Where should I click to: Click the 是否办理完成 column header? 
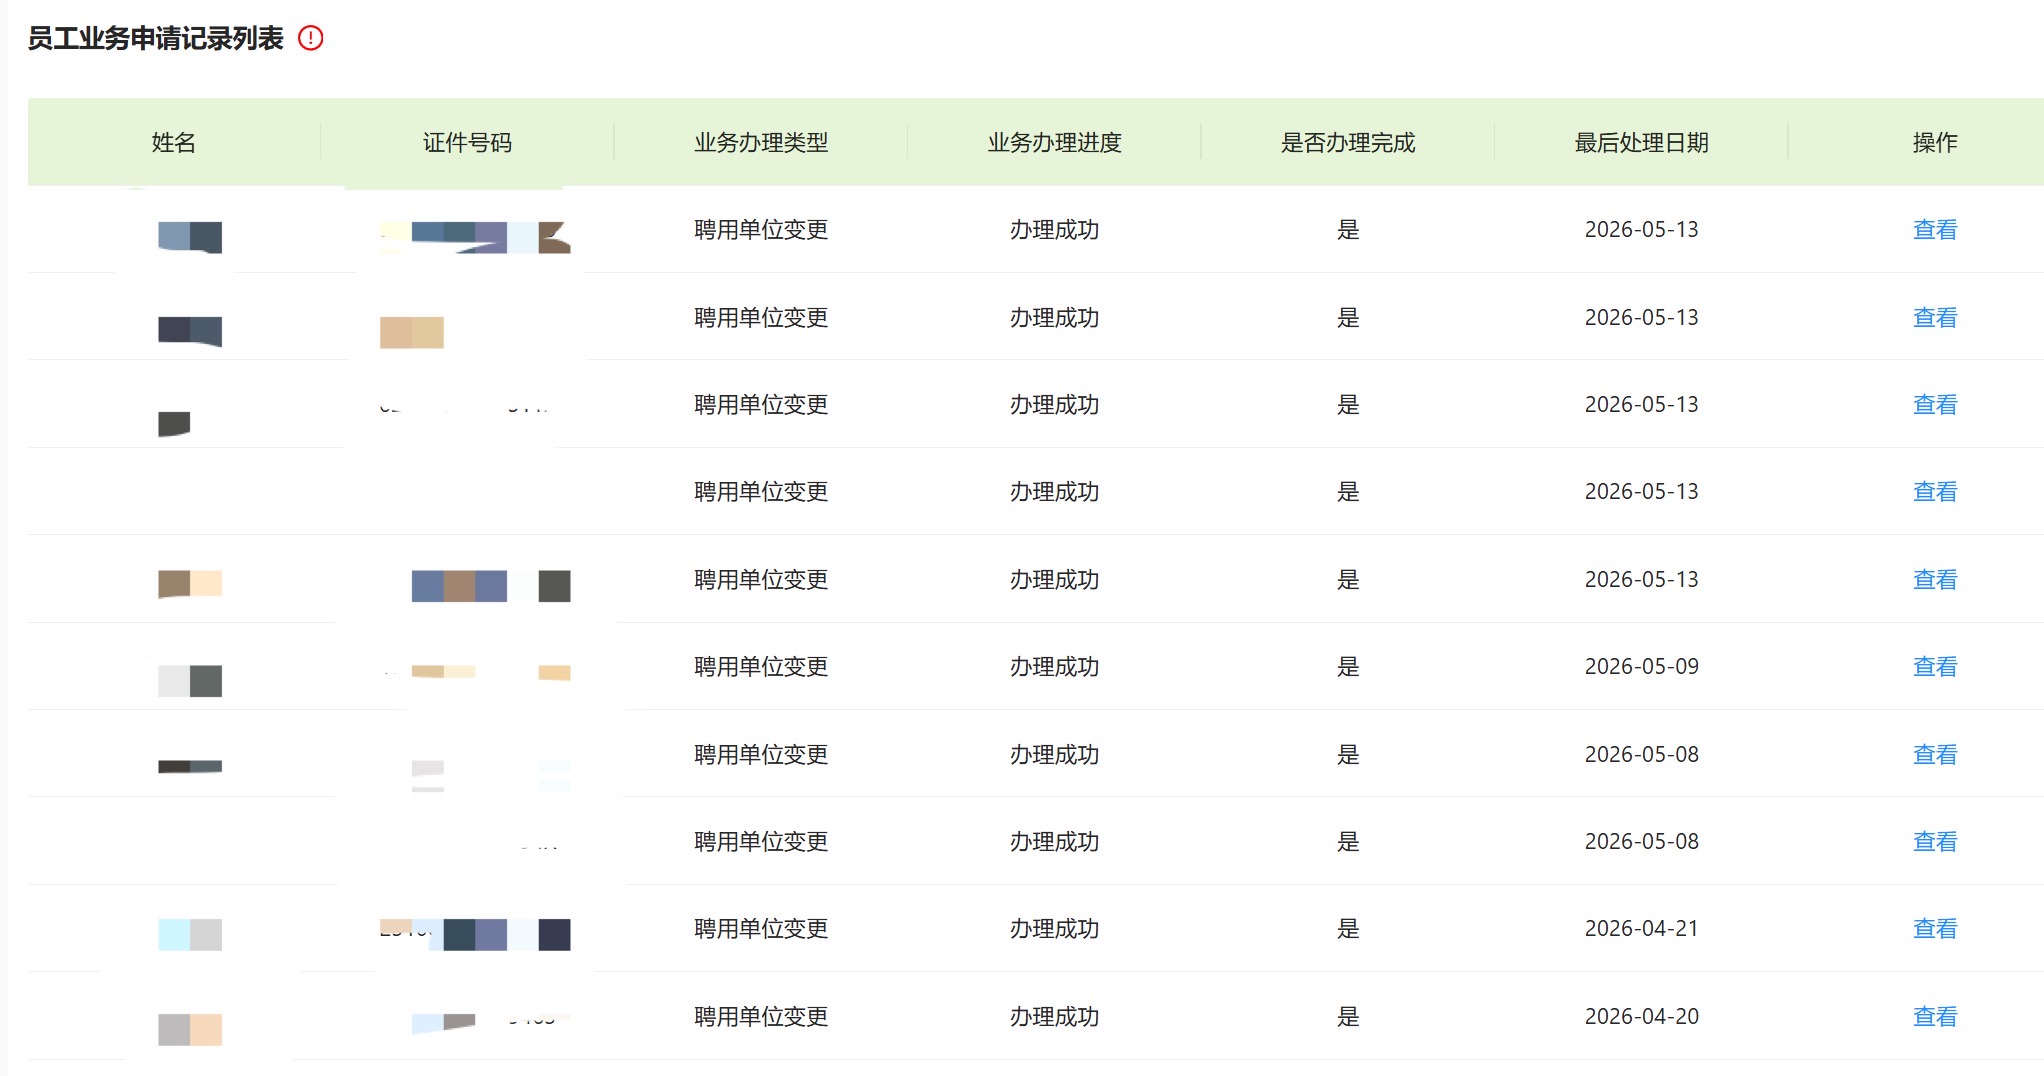tap(1348, 143)
